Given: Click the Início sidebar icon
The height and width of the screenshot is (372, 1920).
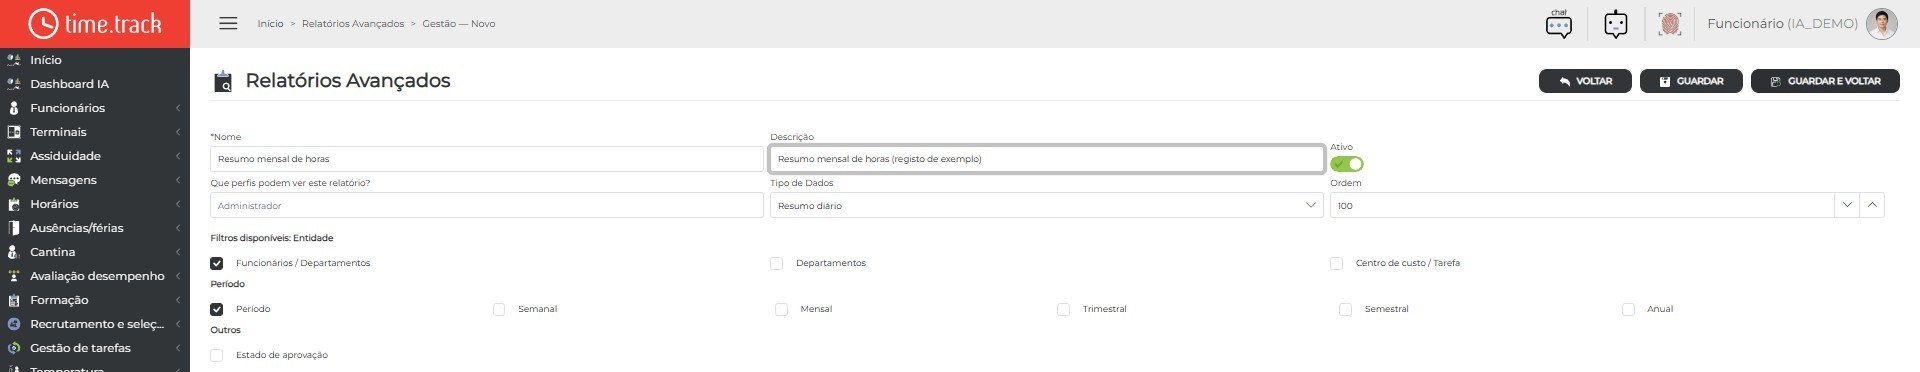Looking at the screenshot, I should click(14, 60).
